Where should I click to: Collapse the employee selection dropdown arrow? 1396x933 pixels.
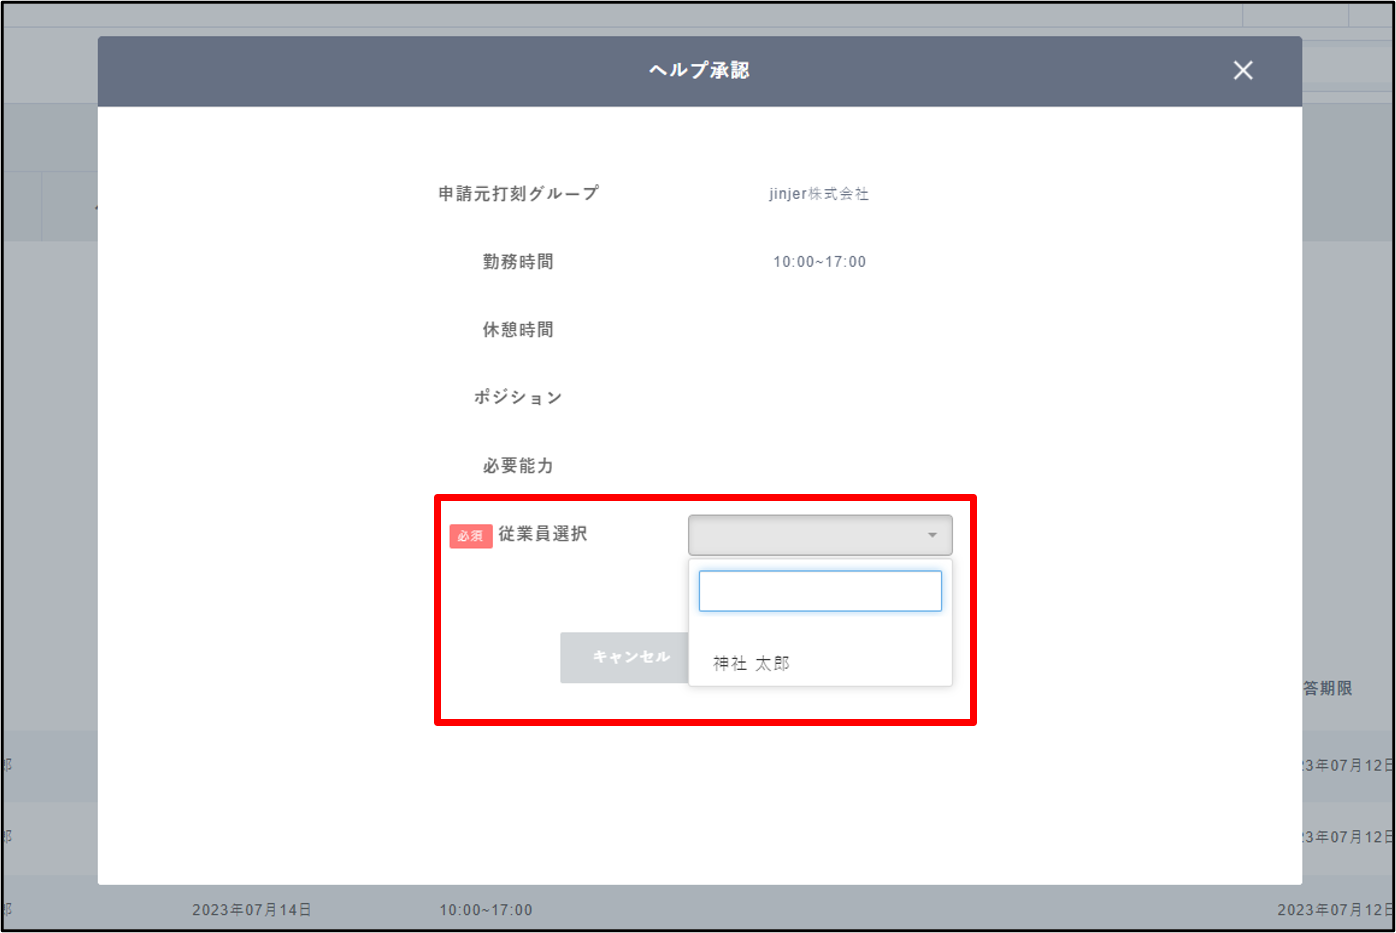pyautogui.click(x=932, y=534)
